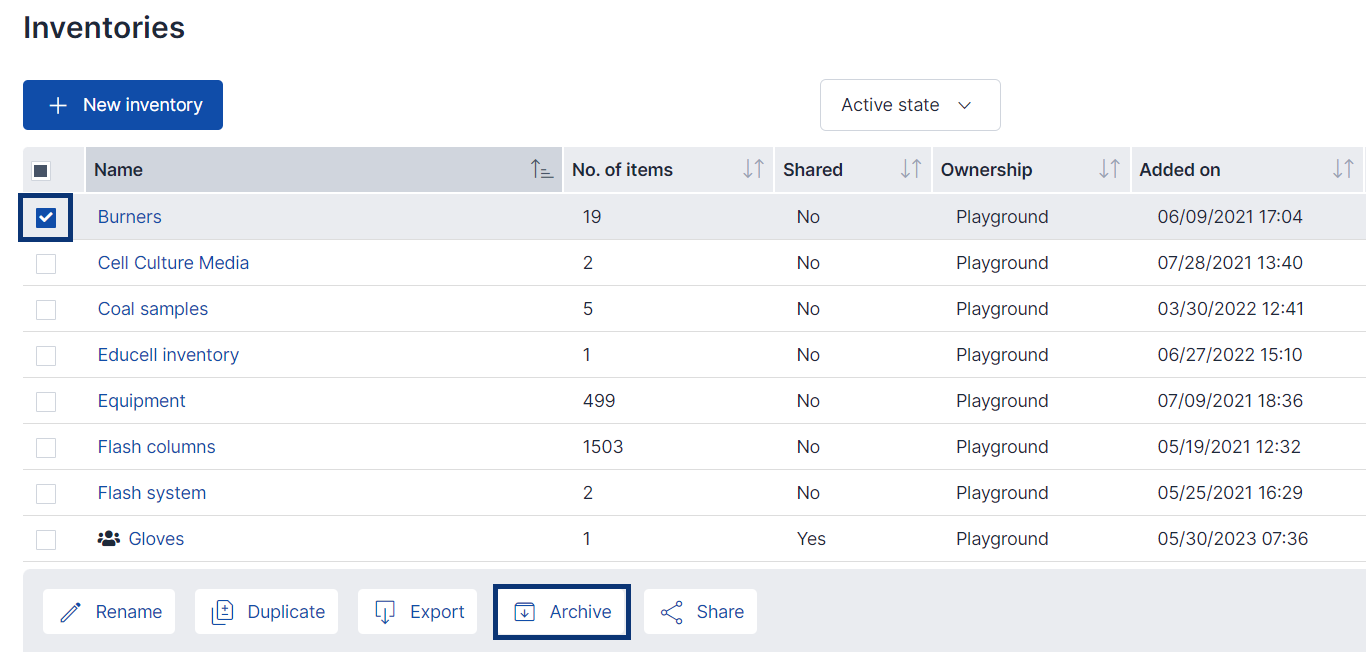Check the select-all checkbox in the header
The width and height of the screenshot is (1366, 652).
41,170
